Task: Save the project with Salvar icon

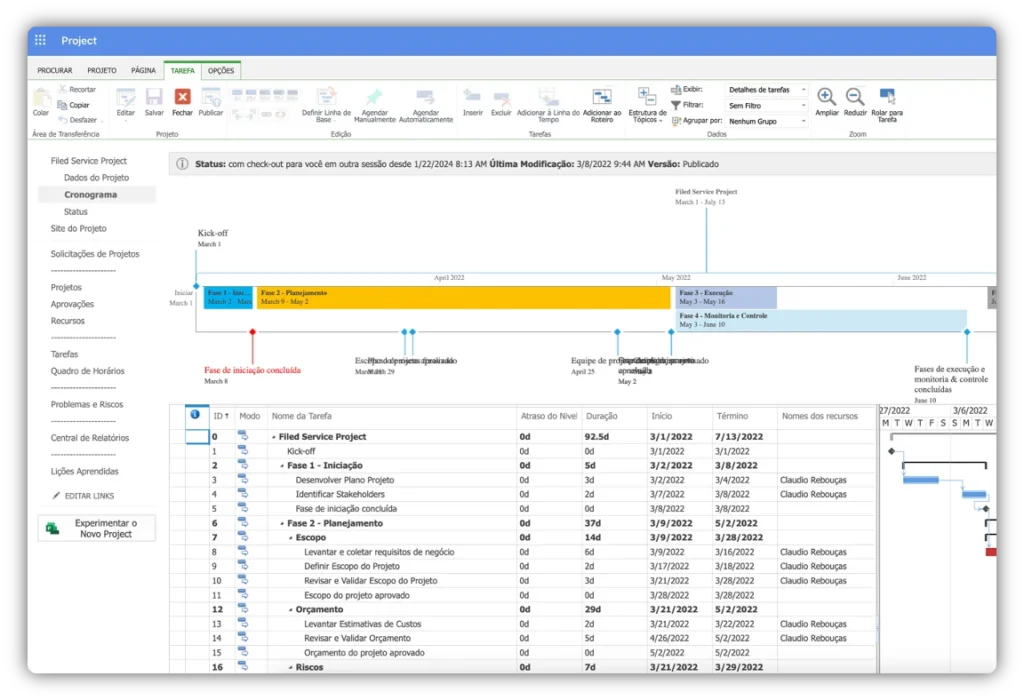Action: 154,97
